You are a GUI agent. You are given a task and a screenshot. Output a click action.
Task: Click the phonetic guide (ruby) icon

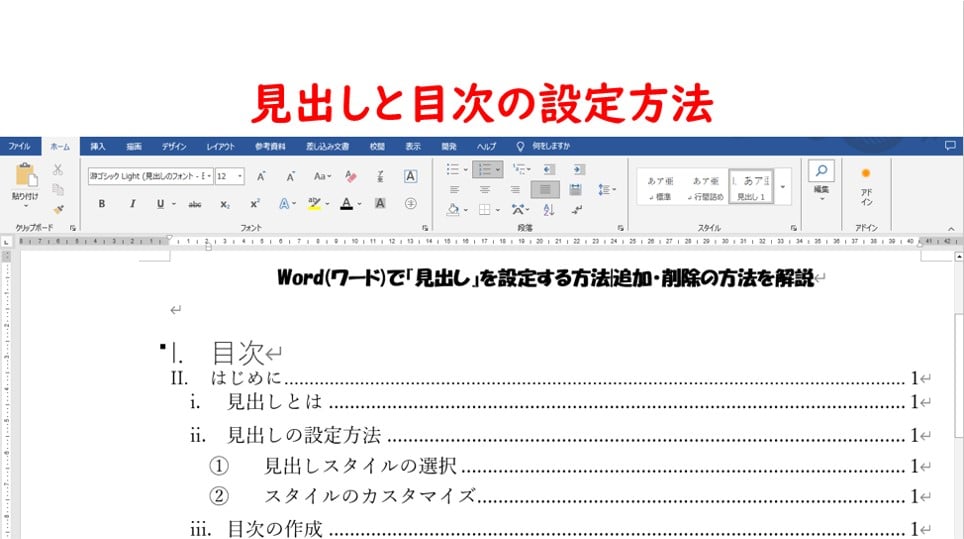(x=380, y=176)
